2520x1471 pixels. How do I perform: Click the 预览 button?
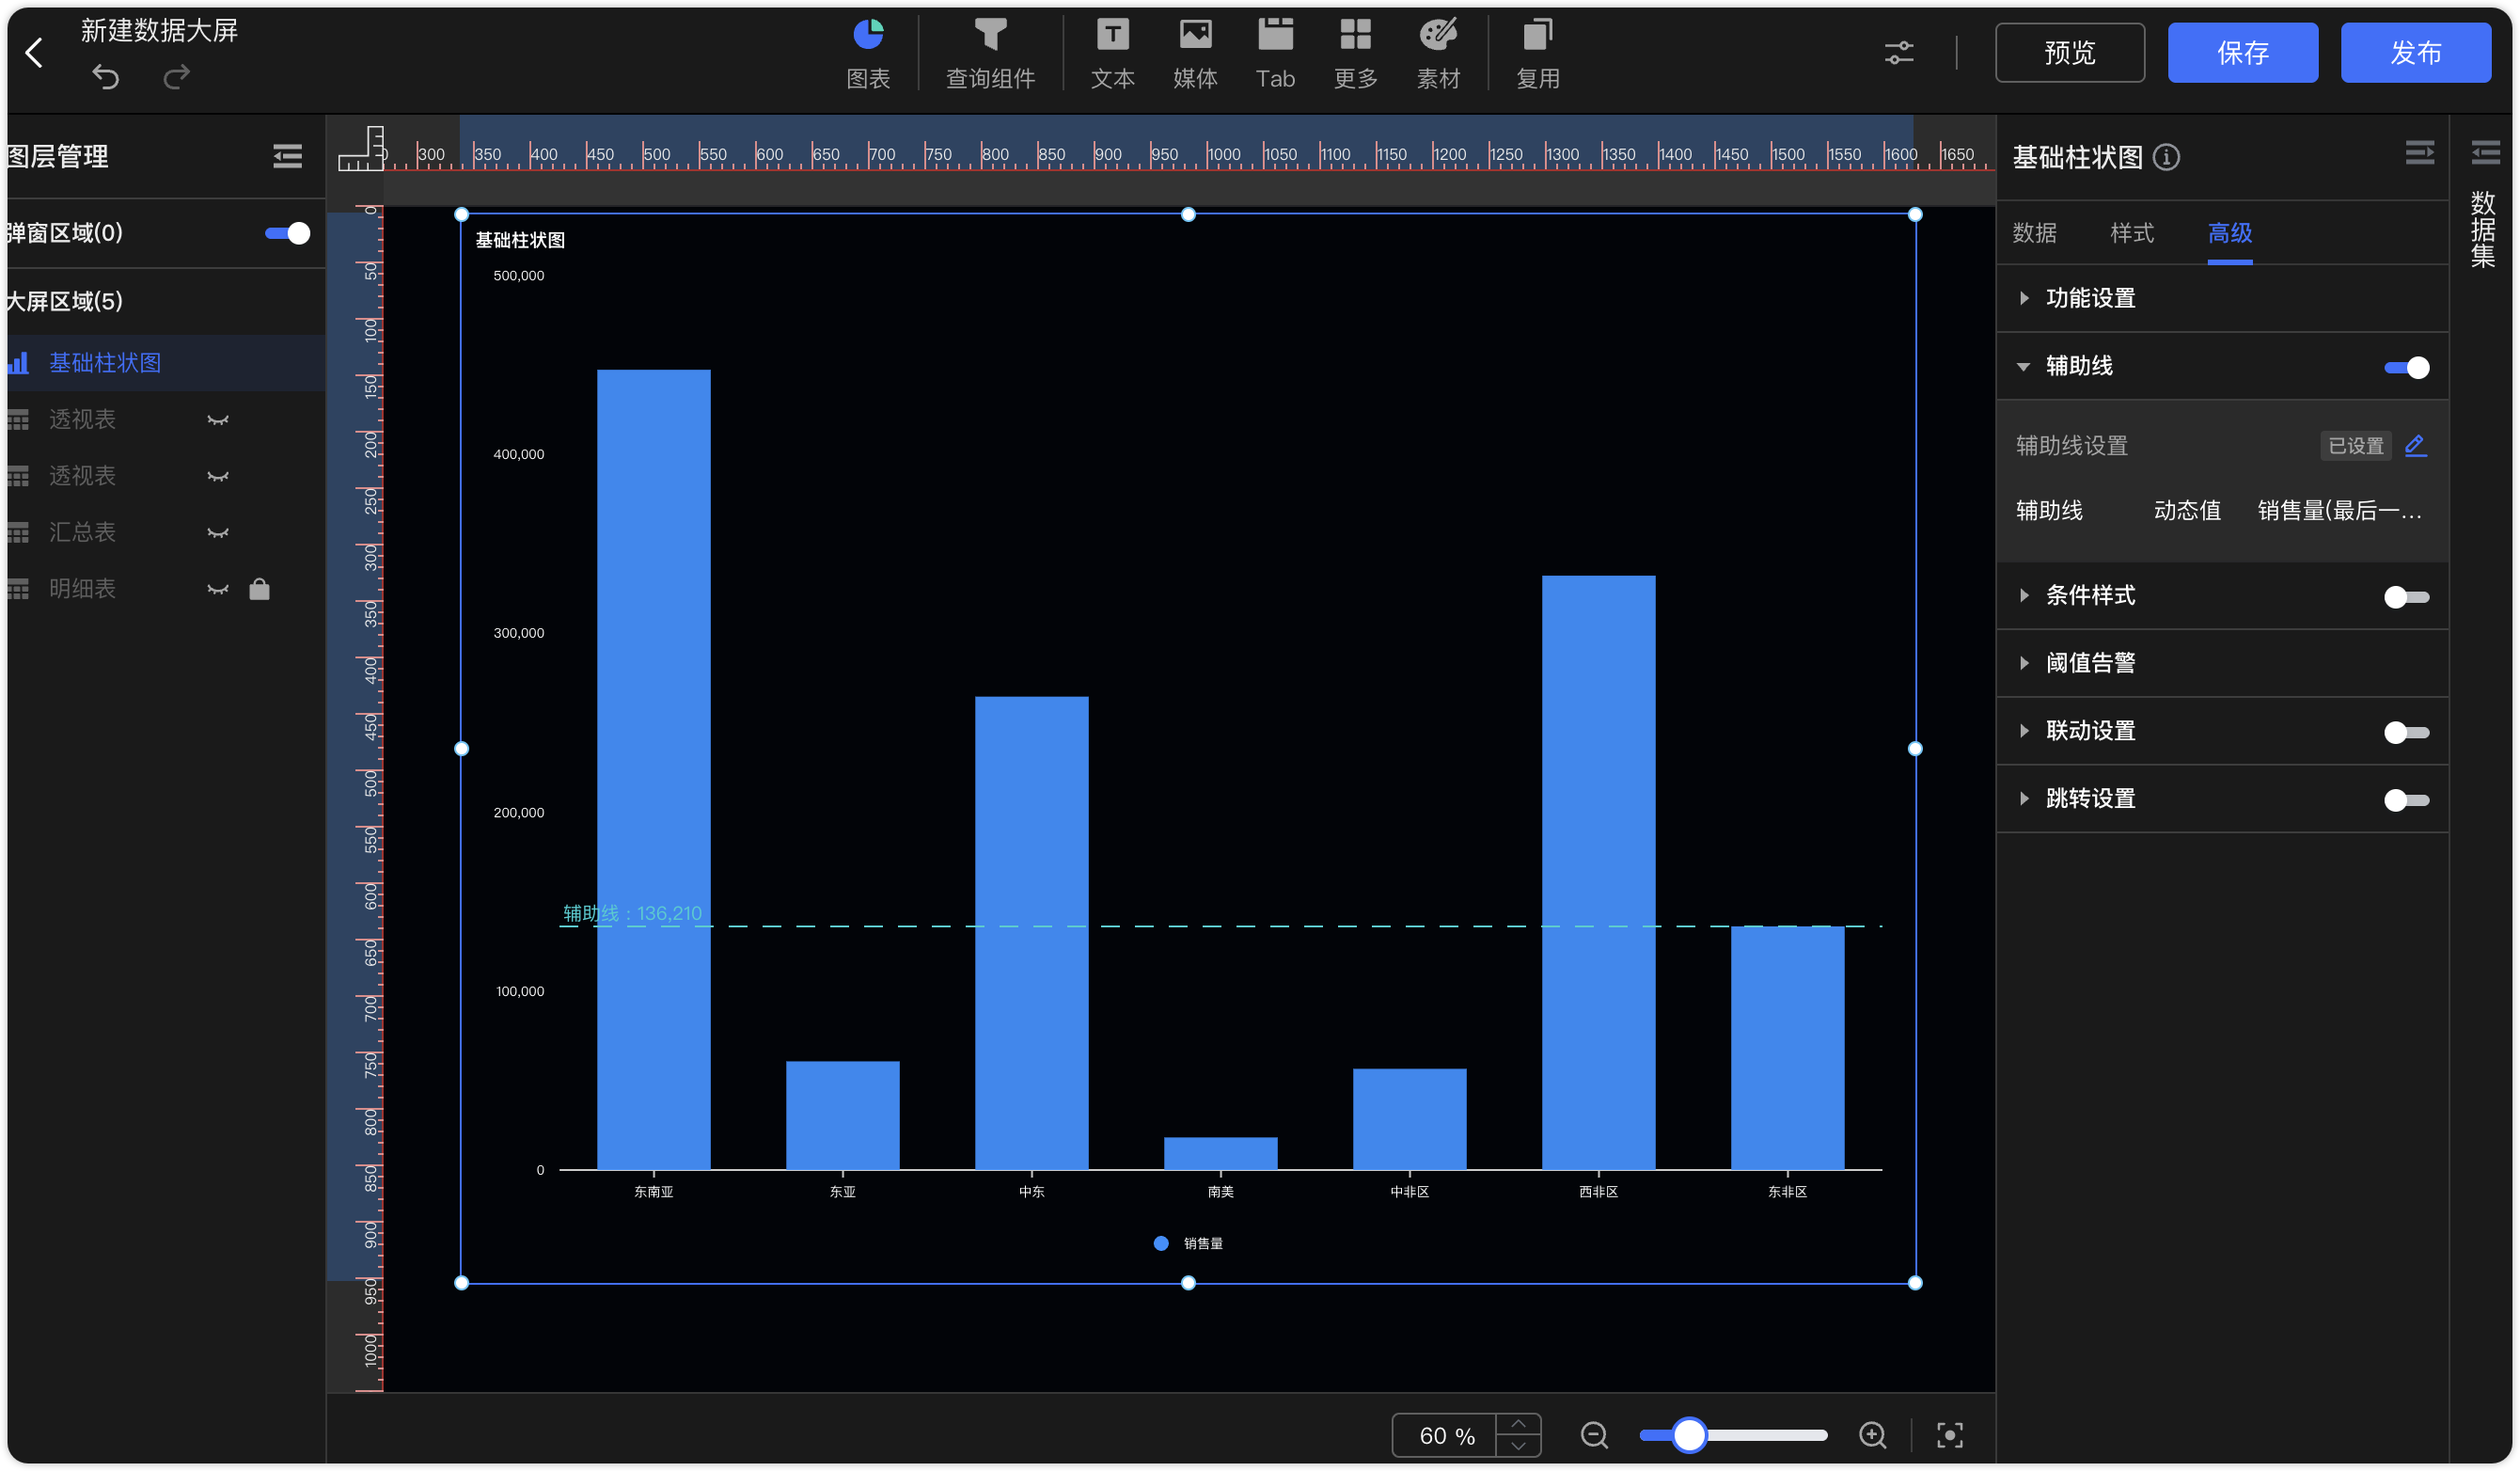[2069, 52]
